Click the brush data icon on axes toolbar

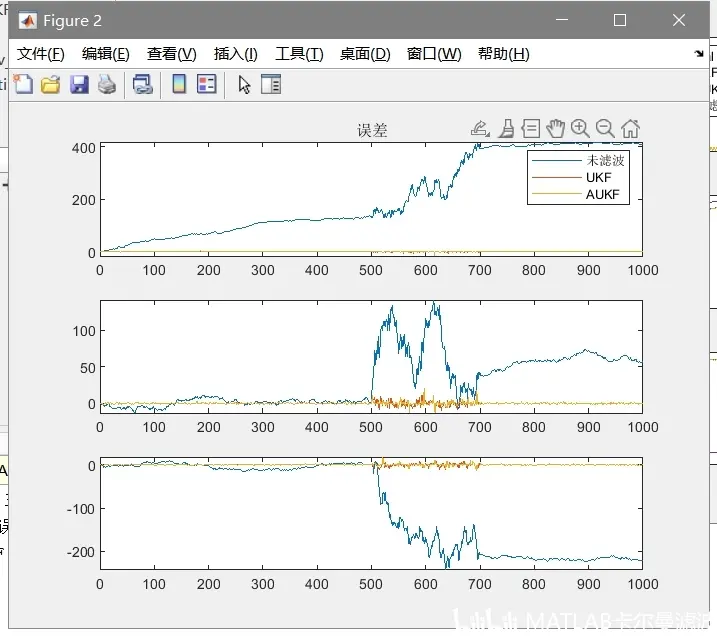pos(506,128)
